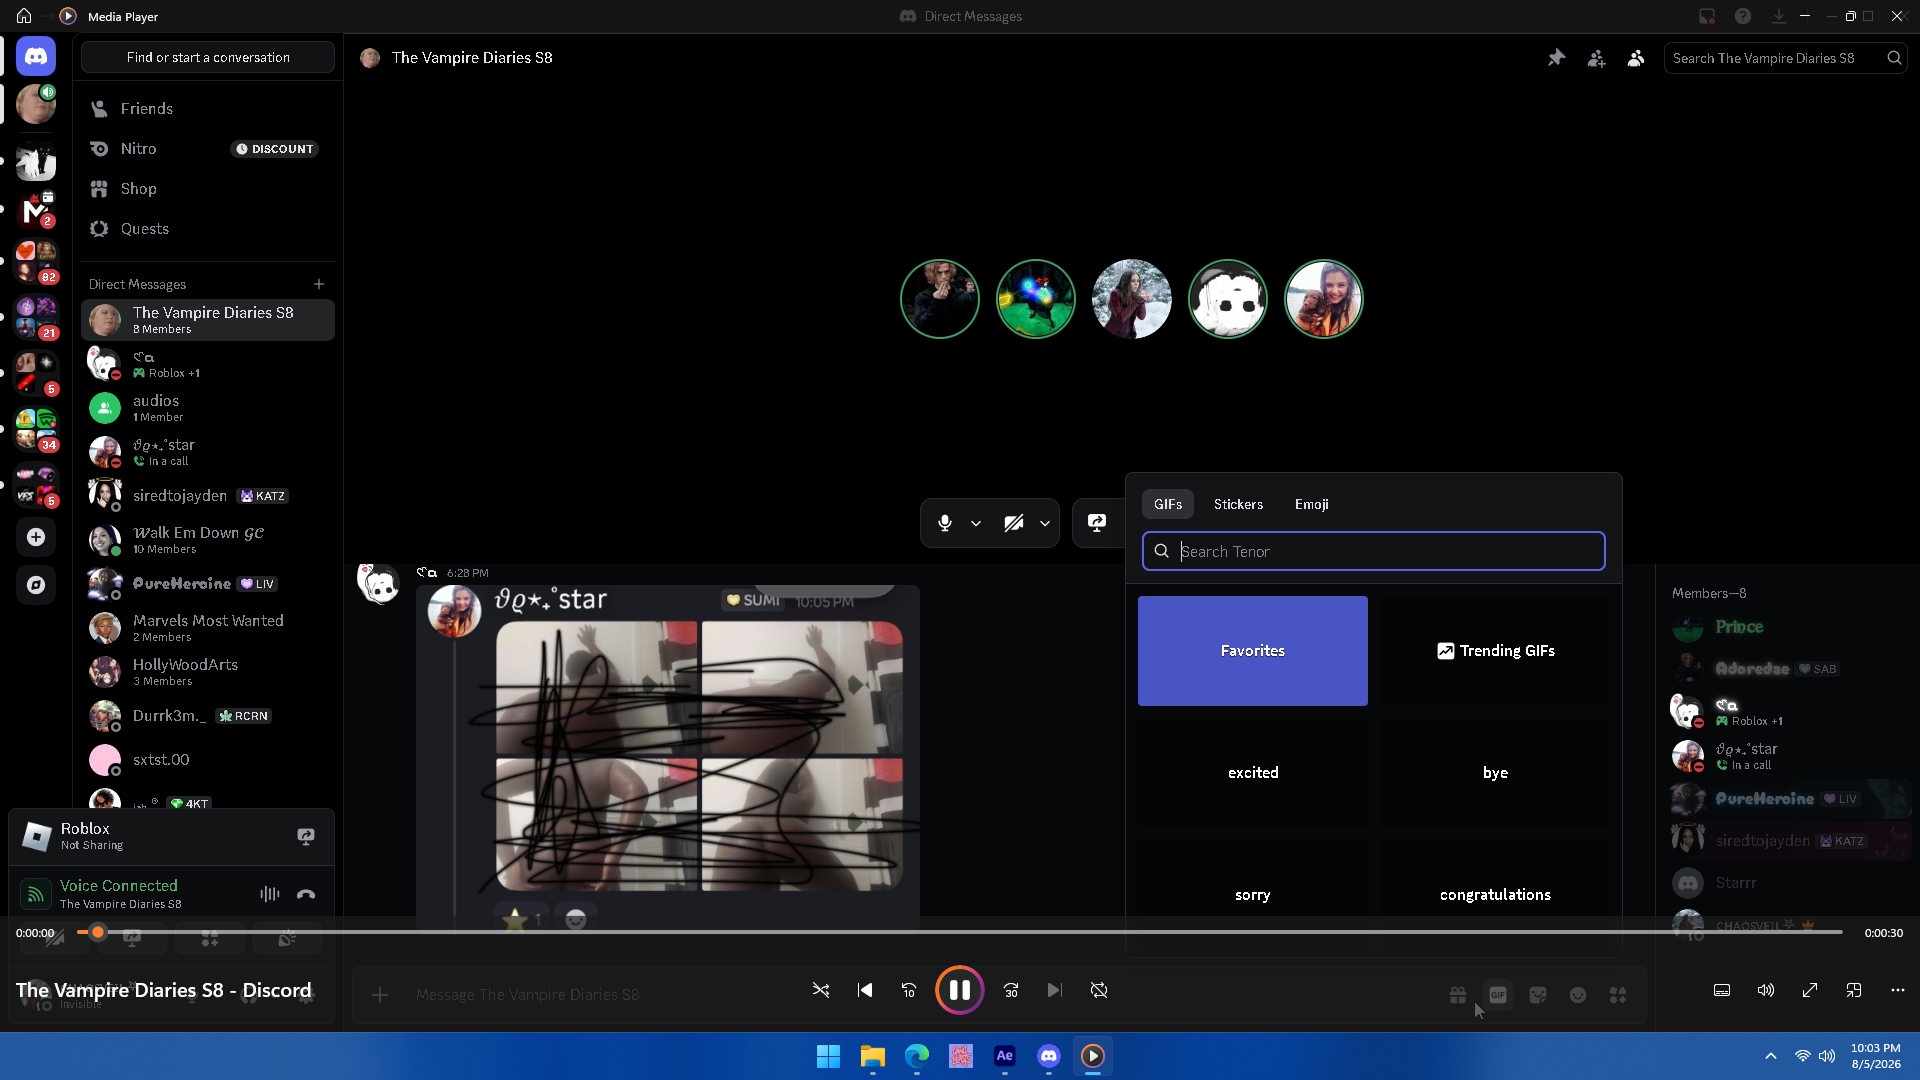Click the Add a Server plus icon

[x=36, y=537]
